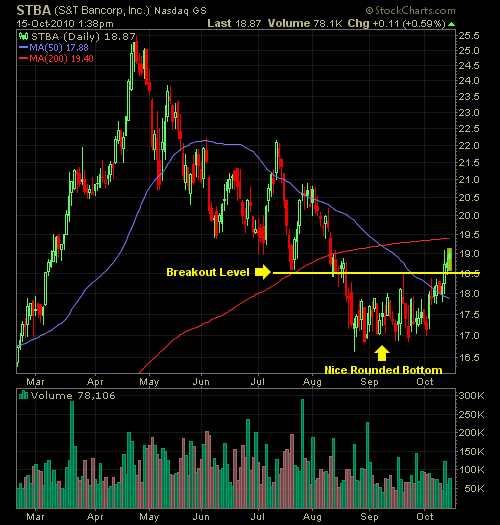Click the 150K volume axis label
This screenshot has width=500, height=525.
pos(471,452)
